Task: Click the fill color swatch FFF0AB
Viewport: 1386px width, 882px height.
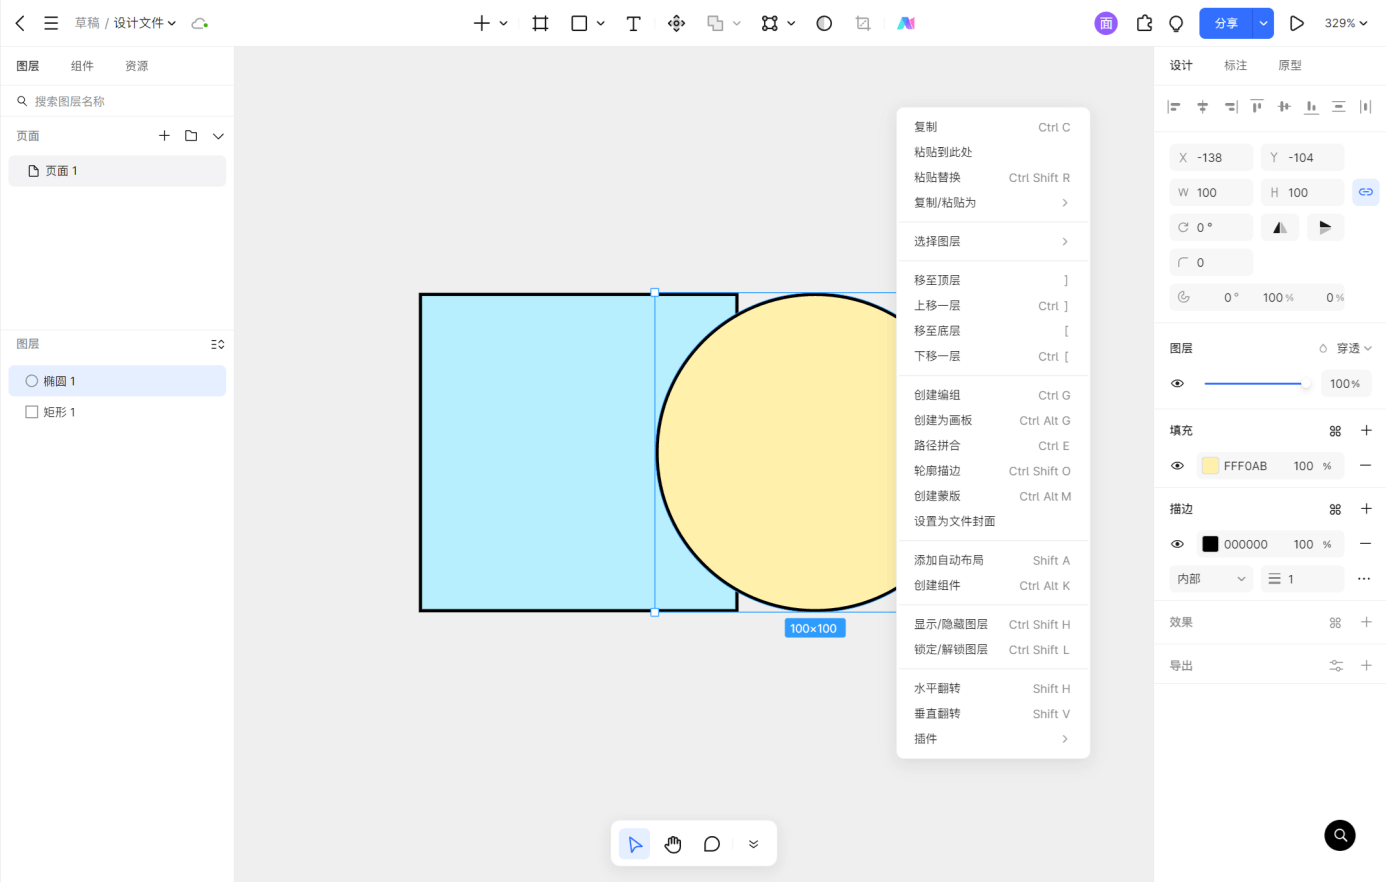Action: click(1210, 466)
